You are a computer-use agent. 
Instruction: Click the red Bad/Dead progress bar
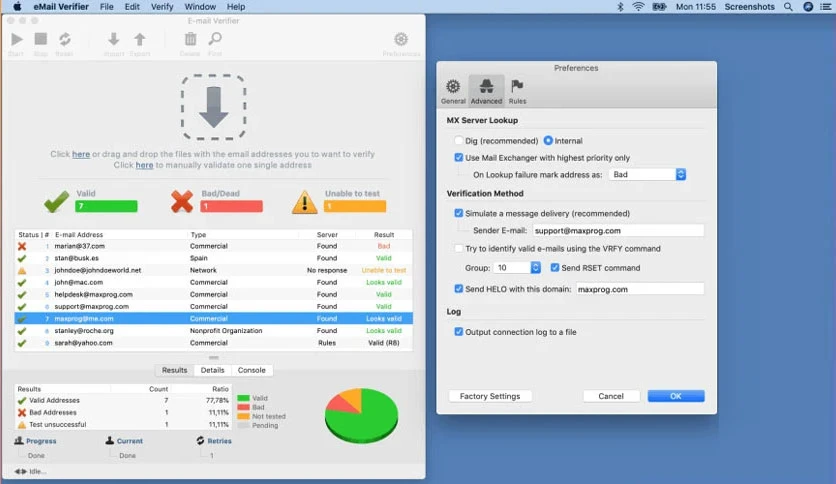click(231, 206)
